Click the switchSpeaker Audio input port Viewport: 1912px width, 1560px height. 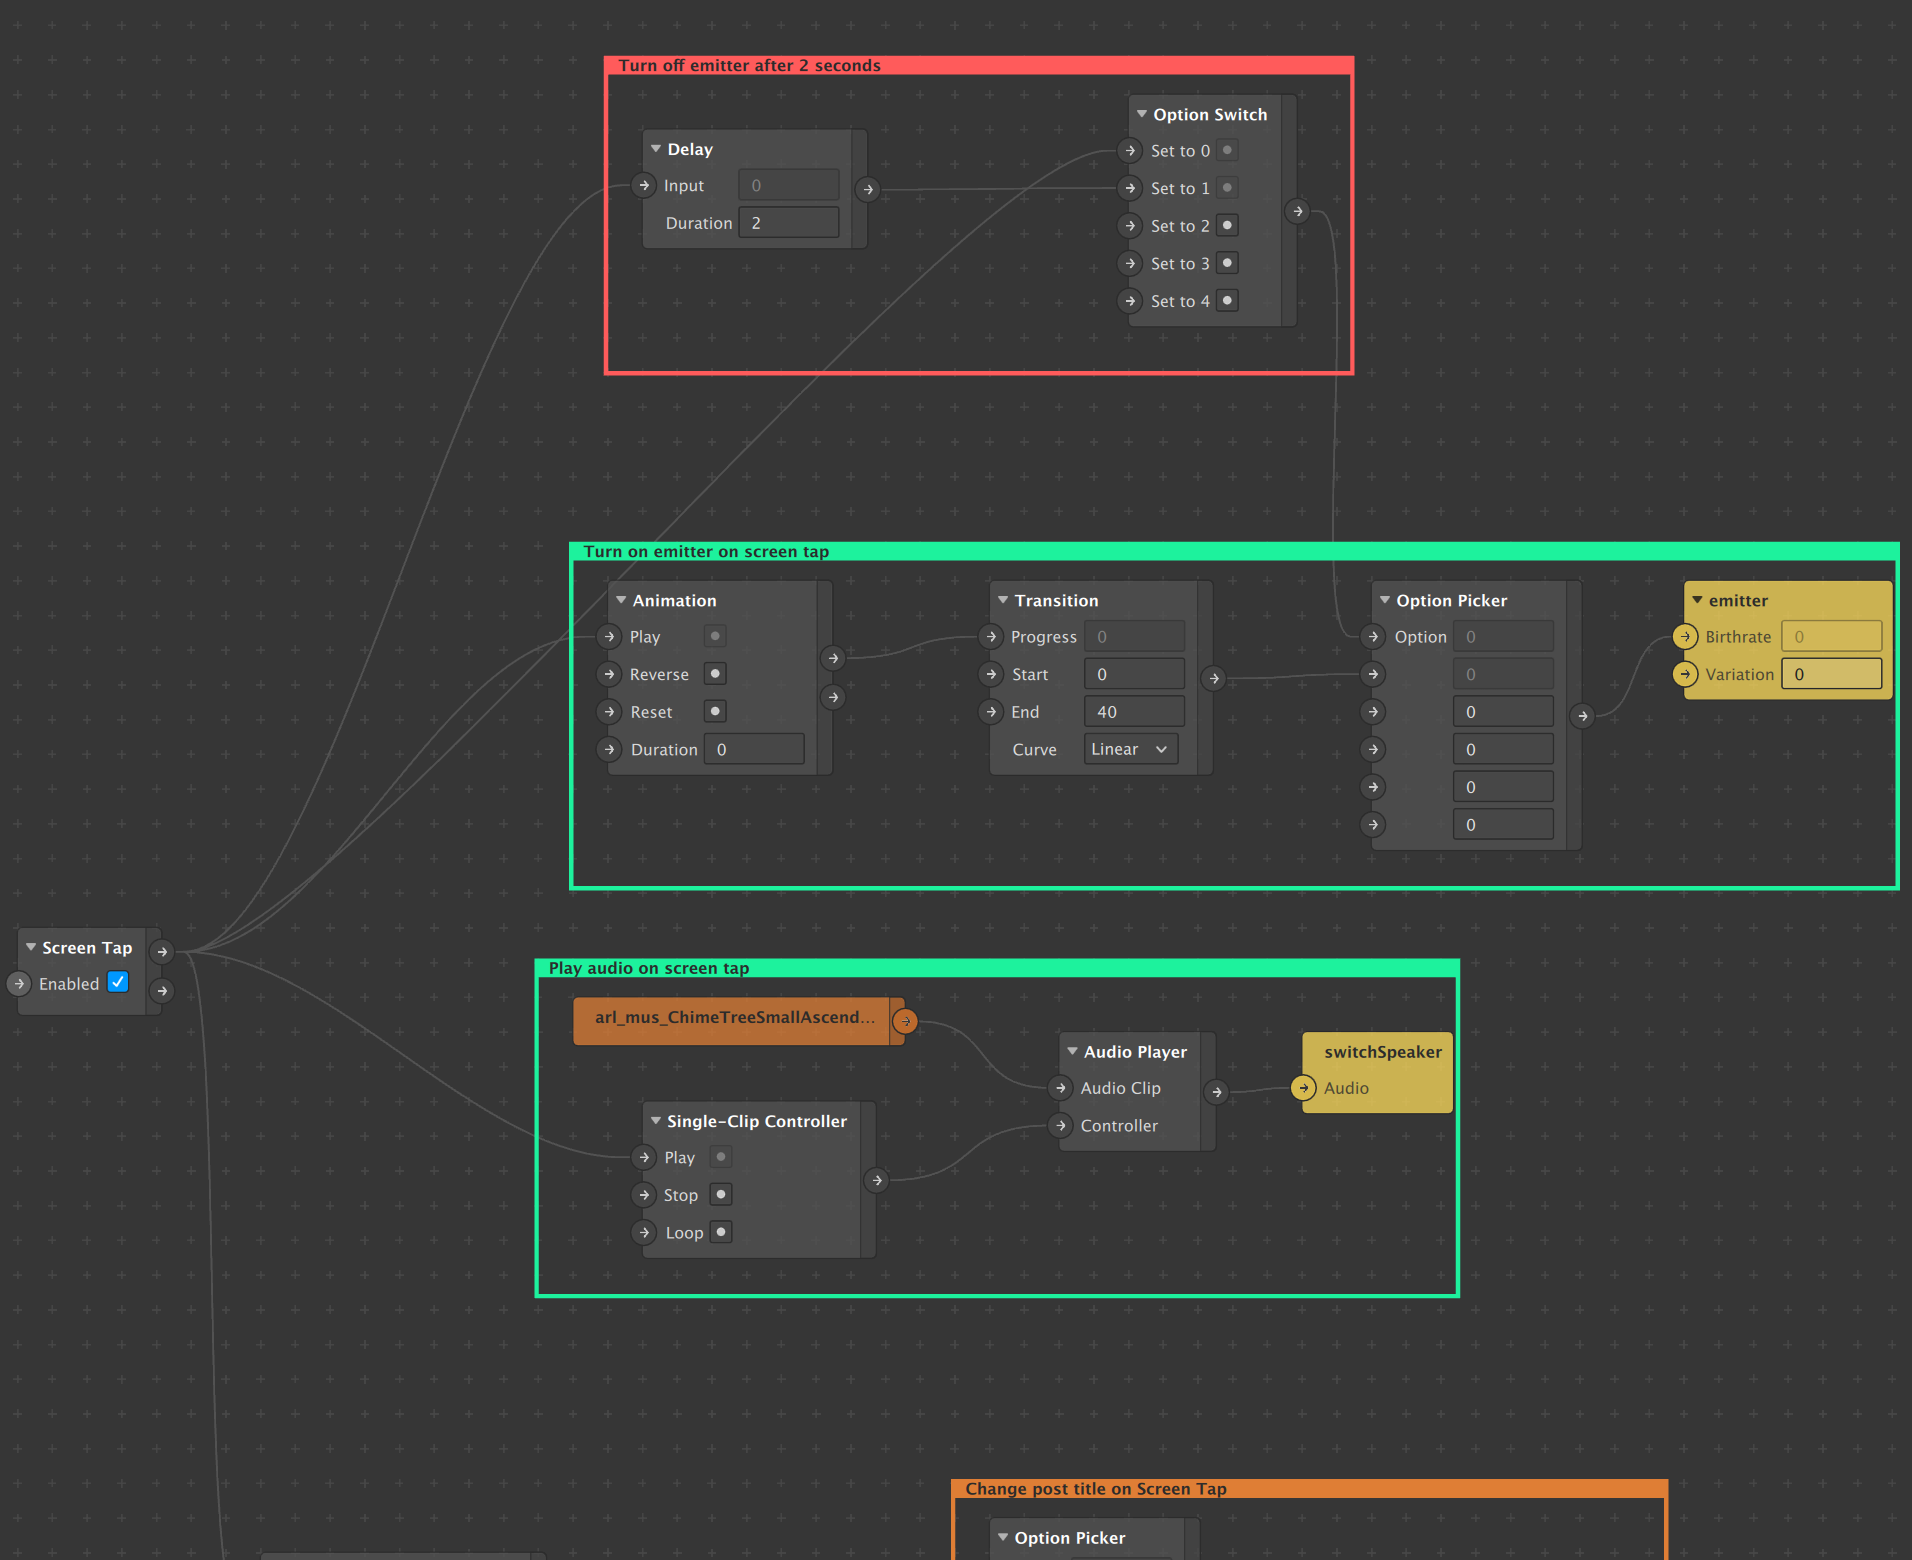(x=1303, y=1088)
